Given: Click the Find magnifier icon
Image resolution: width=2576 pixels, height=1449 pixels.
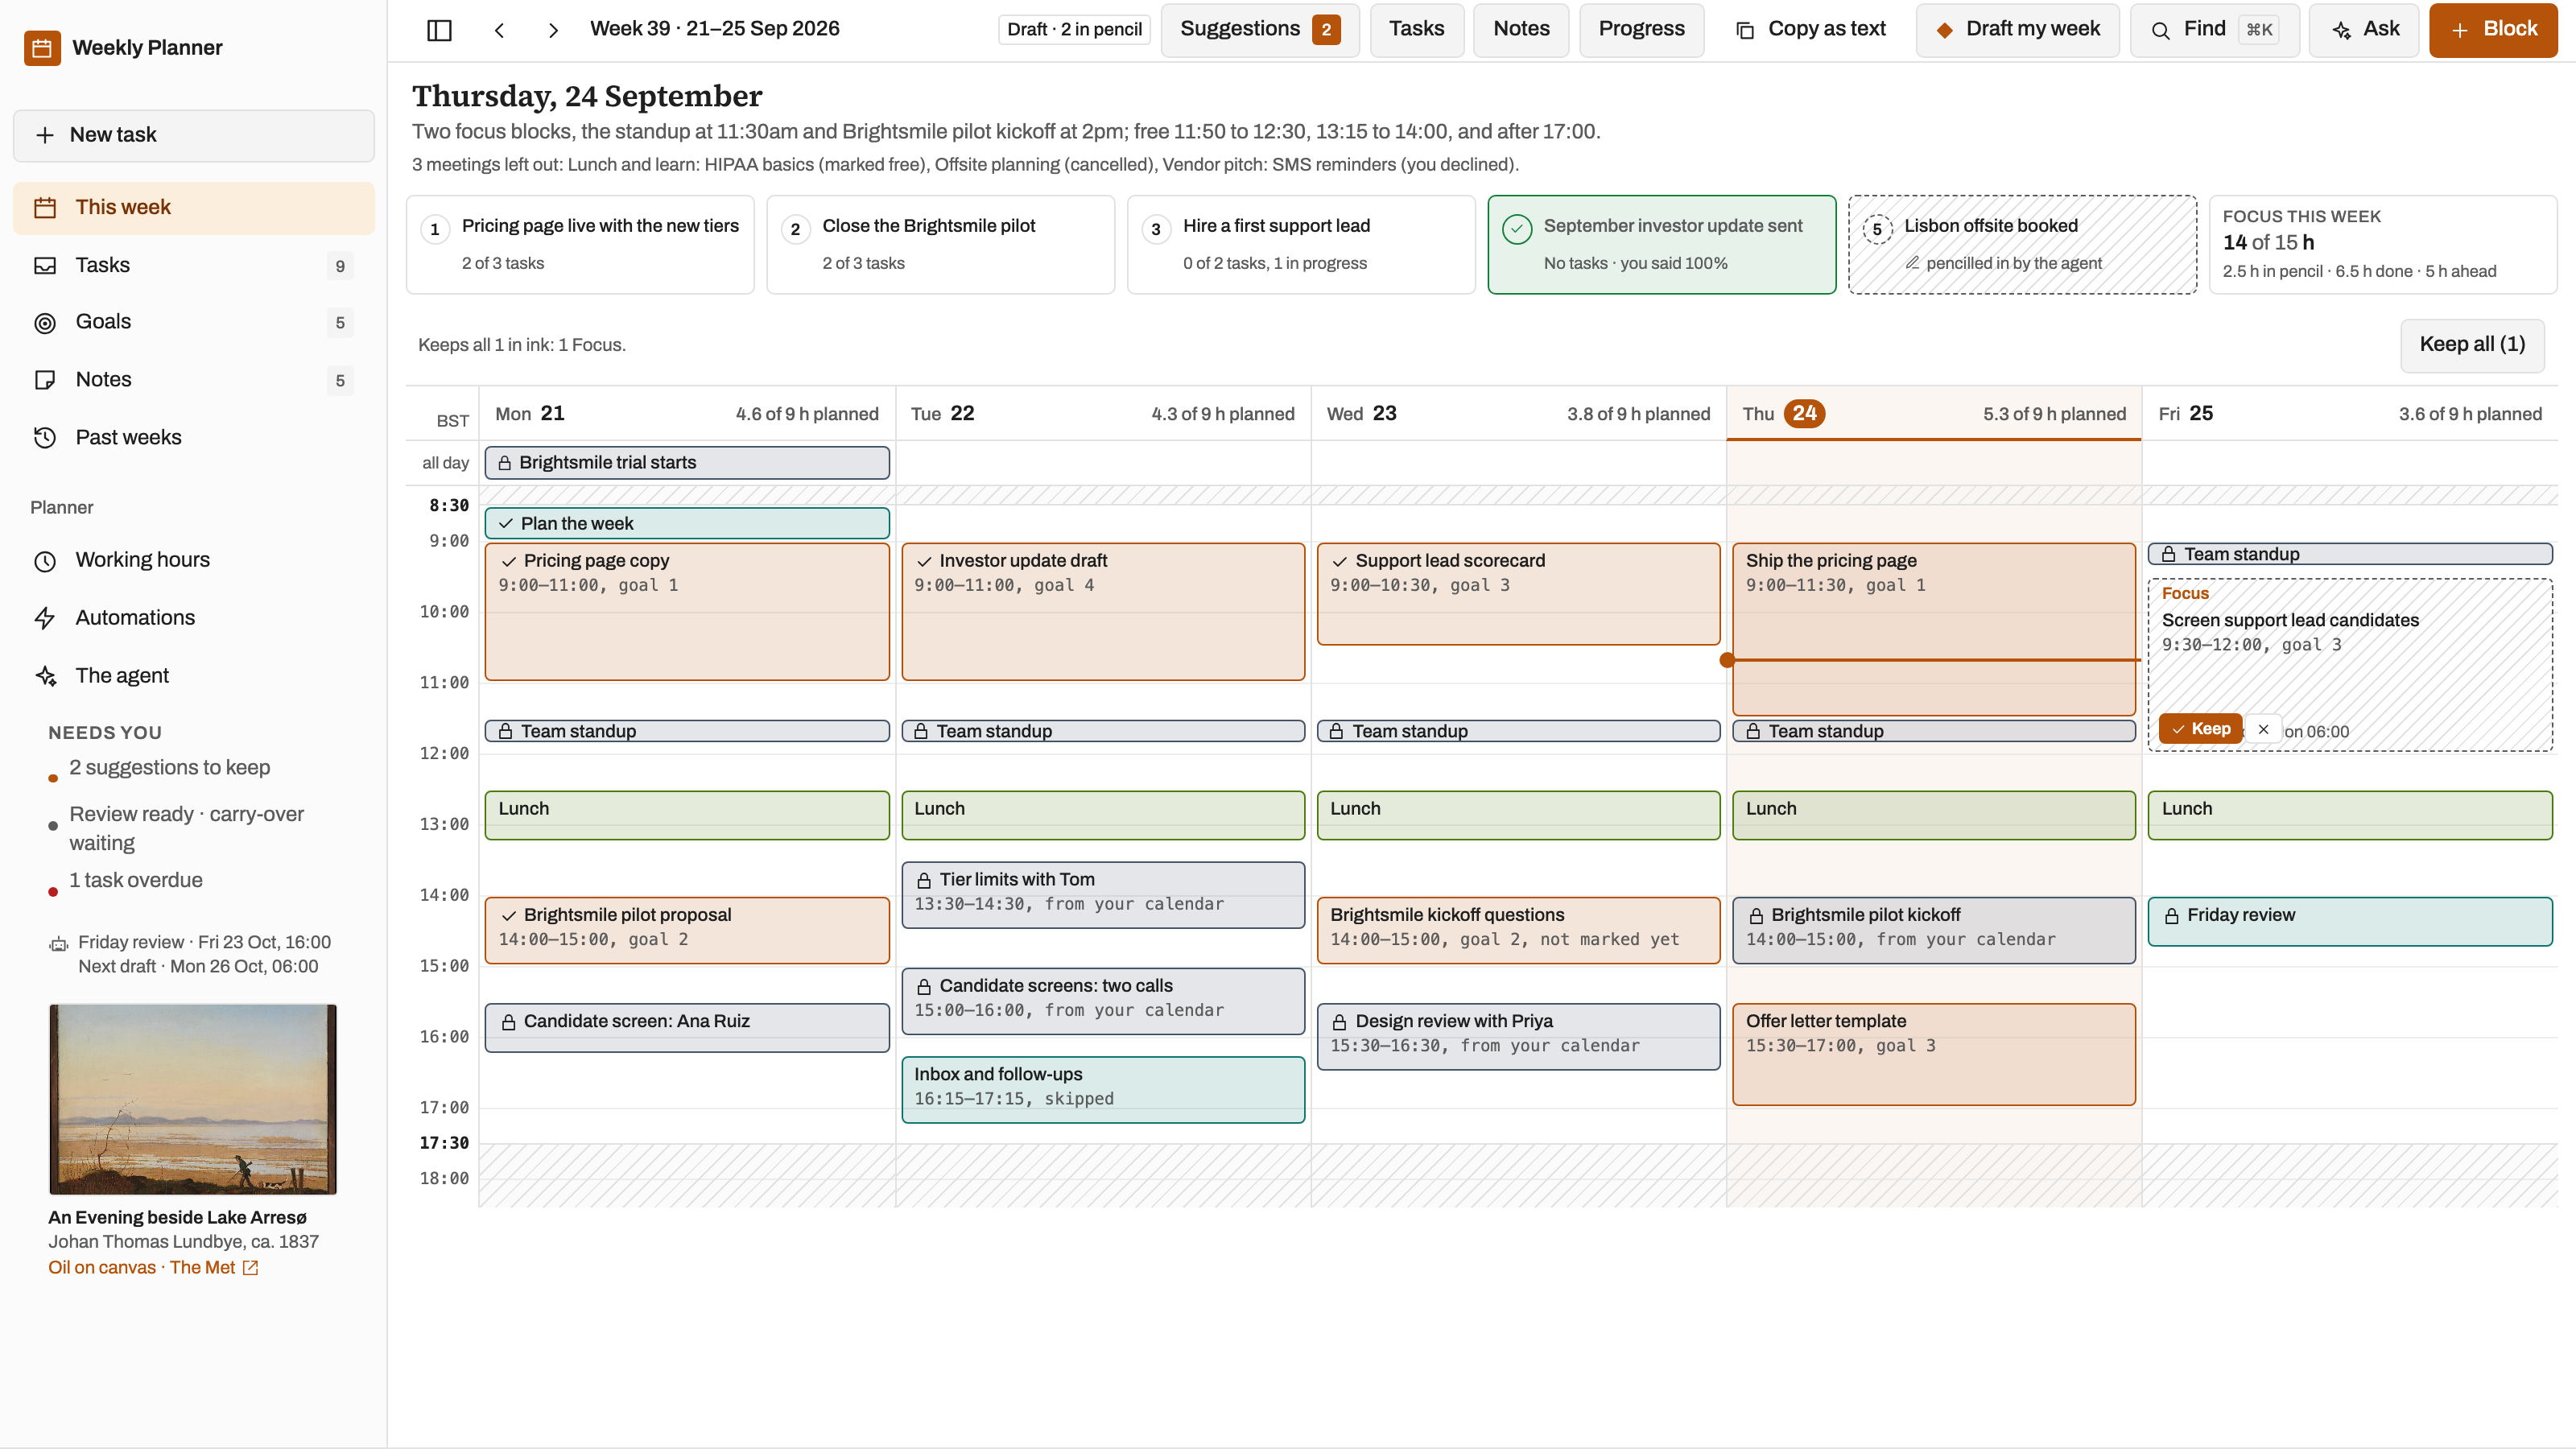Looking at the screenshot, I should coord(2160,30).
